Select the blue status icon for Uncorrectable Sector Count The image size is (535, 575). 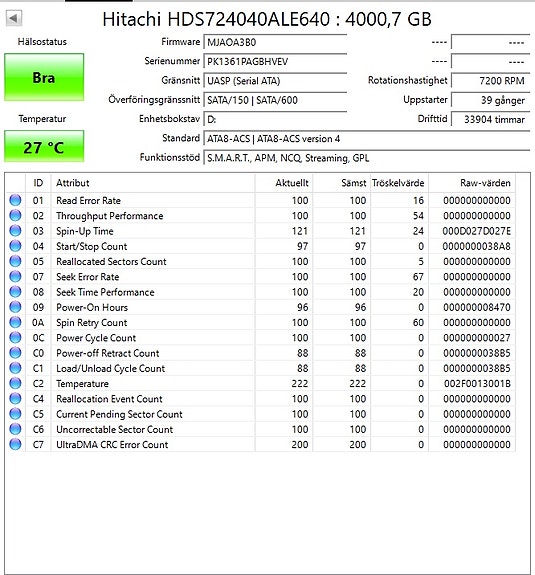15,429
